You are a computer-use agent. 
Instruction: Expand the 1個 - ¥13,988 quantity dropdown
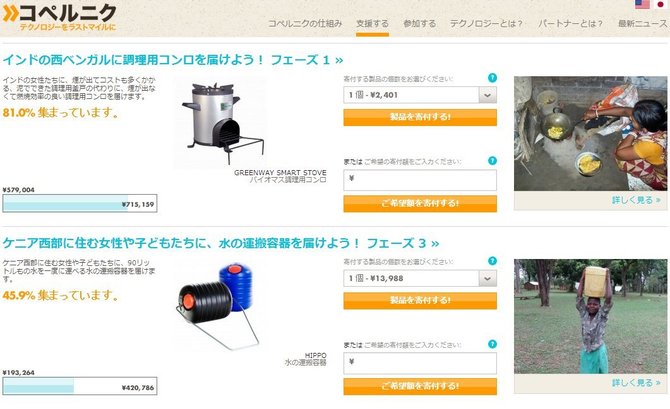coord(420,278)
